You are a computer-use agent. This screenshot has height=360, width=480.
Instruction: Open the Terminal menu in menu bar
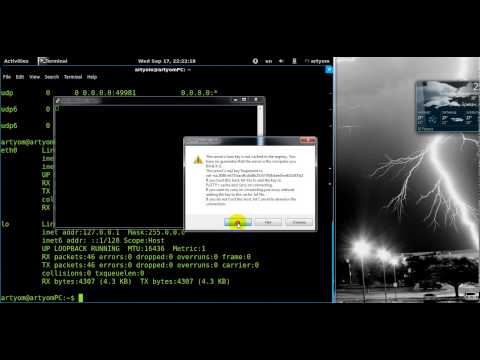[73, 77]
